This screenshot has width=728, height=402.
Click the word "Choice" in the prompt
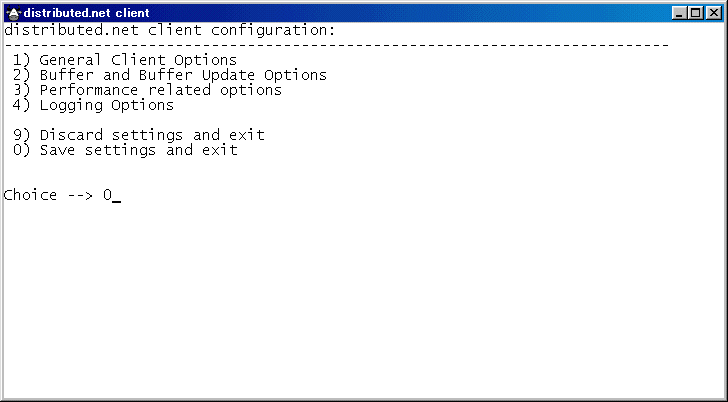tap(31, 195)
